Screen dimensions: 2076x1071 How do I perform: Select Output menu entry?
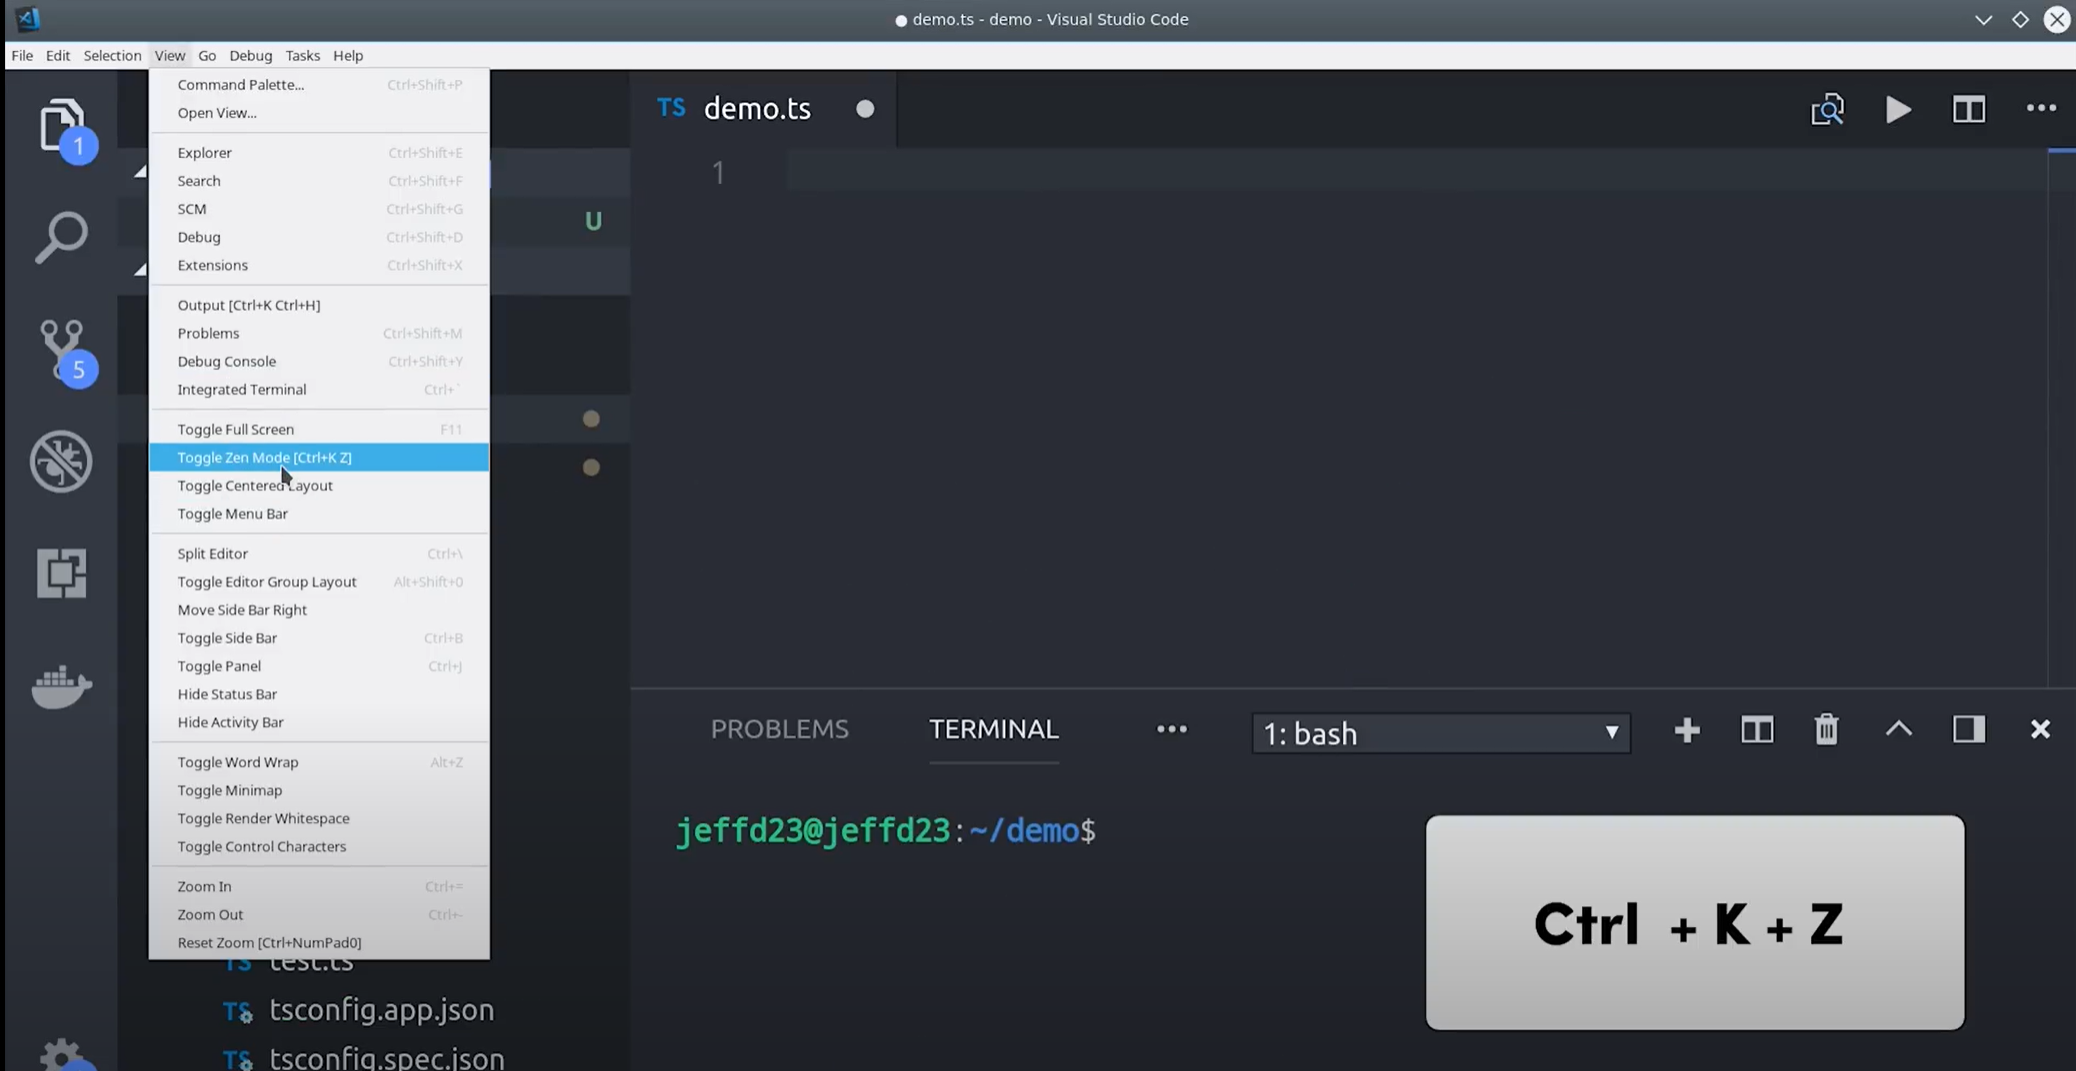pyautogui.click(x=319, y=304)
